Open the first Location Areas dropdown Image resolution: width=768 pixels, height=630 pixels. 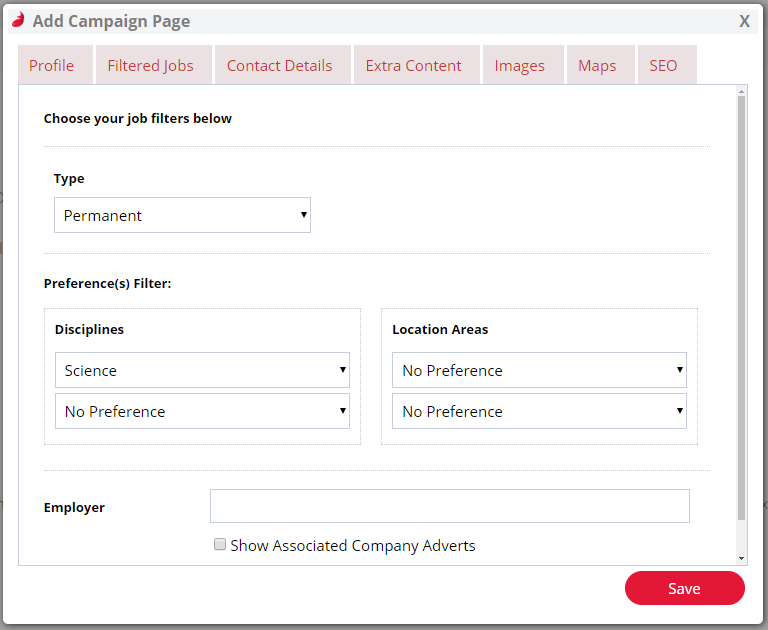click(539, 370)
